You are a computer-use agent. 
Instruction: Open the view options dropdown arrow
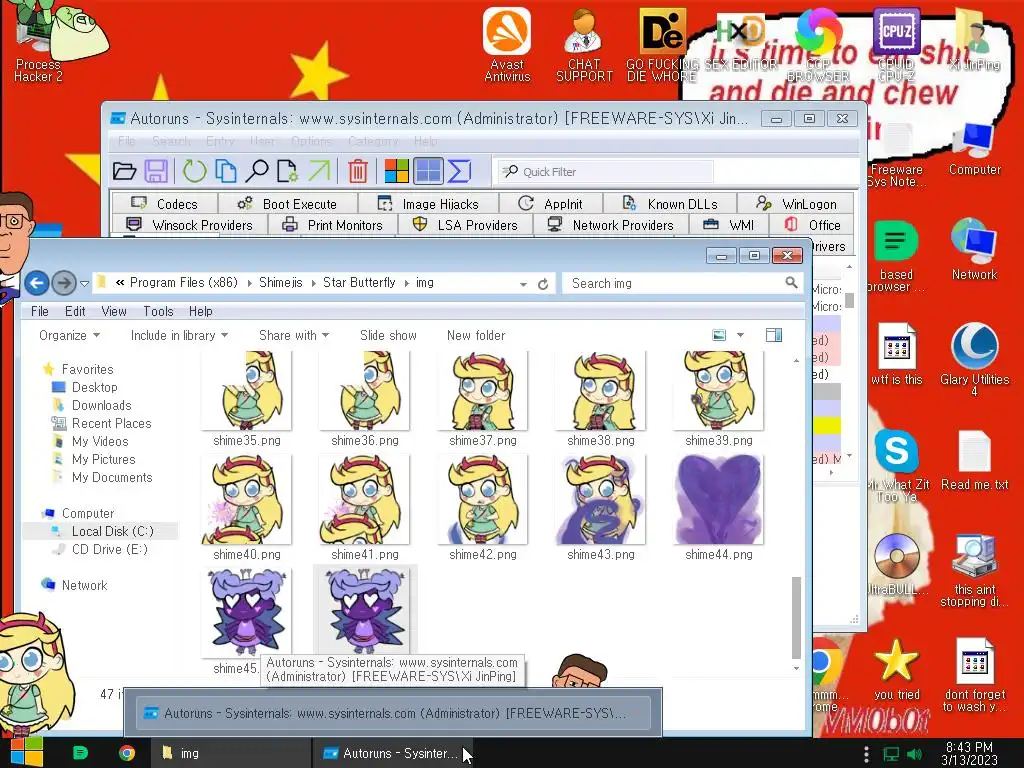tap(741, 336)
